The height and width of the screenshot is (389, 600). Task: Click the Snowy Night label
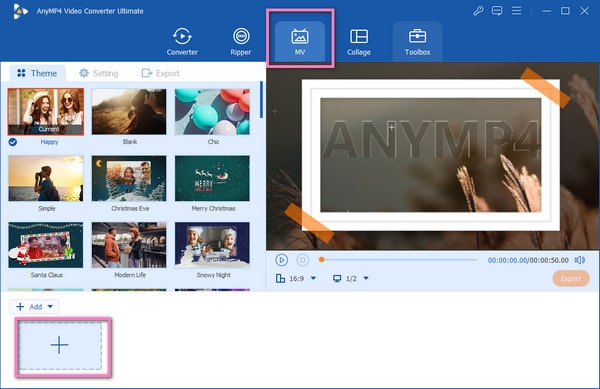[214, 275]
